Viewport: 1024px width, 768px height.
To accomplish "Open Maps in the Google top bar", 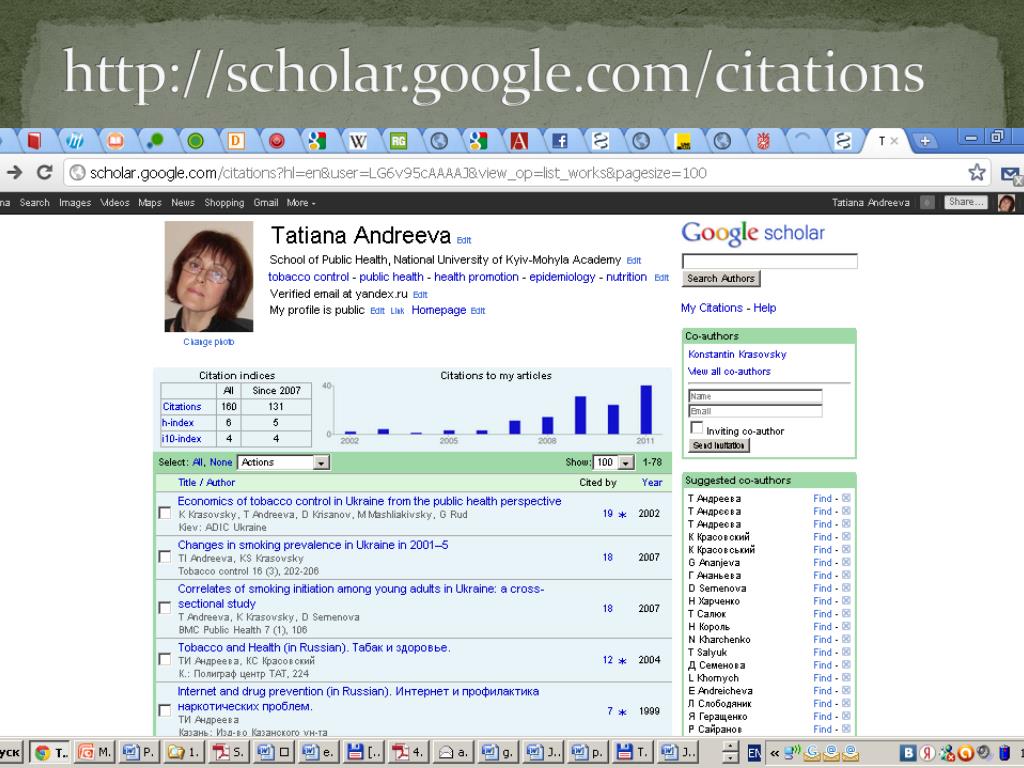I will (150, 203).
